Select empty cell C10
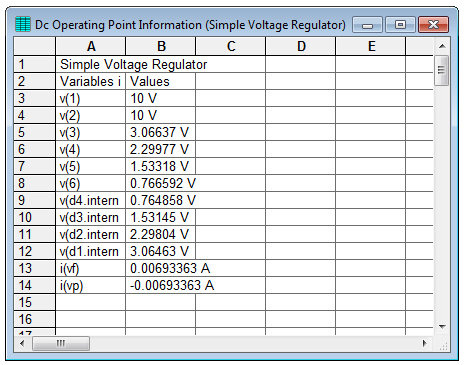Viewport: 464px width, 365px height. tap(231, 217)
